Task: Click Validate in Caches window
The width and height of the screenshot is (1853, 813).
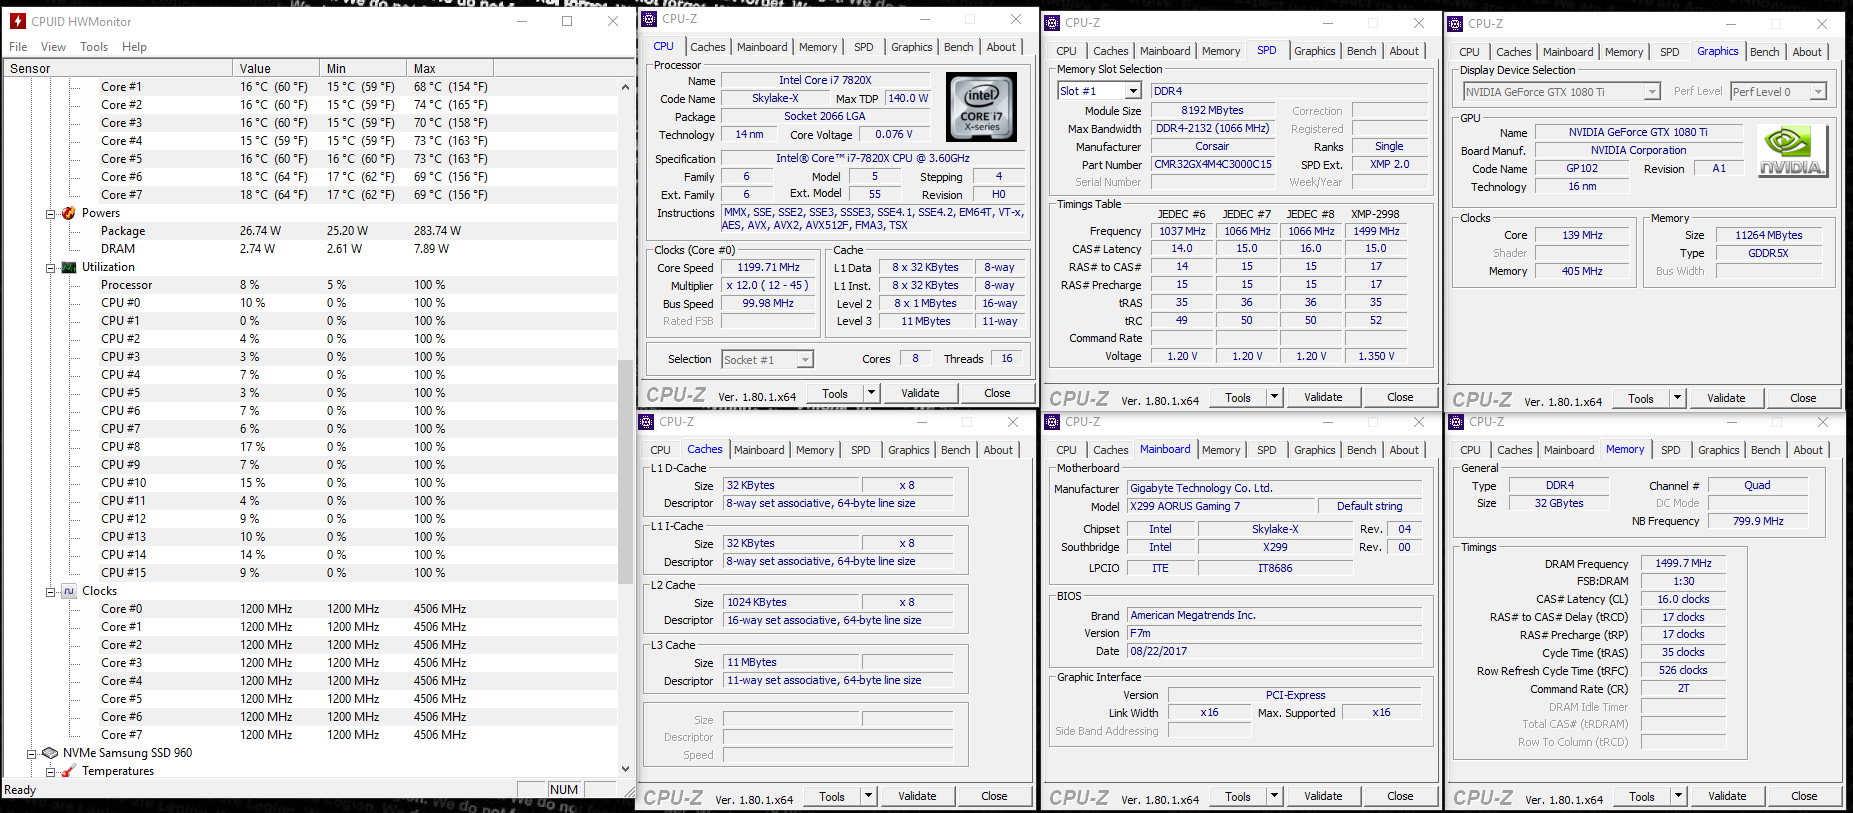Action: [x=917, y=796]
